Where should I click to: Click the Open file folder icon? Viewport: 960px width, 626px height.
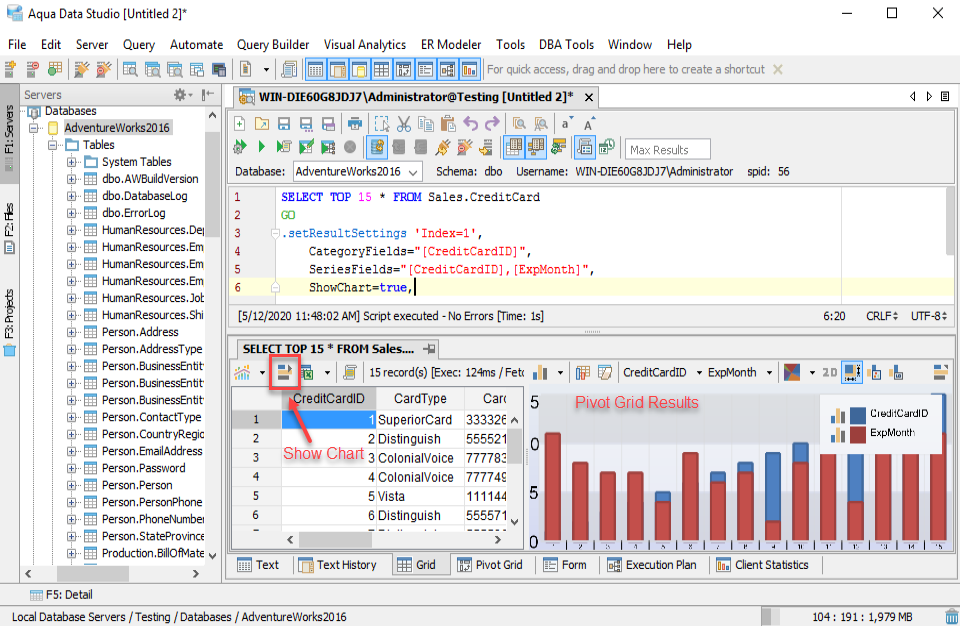[261, 124]
